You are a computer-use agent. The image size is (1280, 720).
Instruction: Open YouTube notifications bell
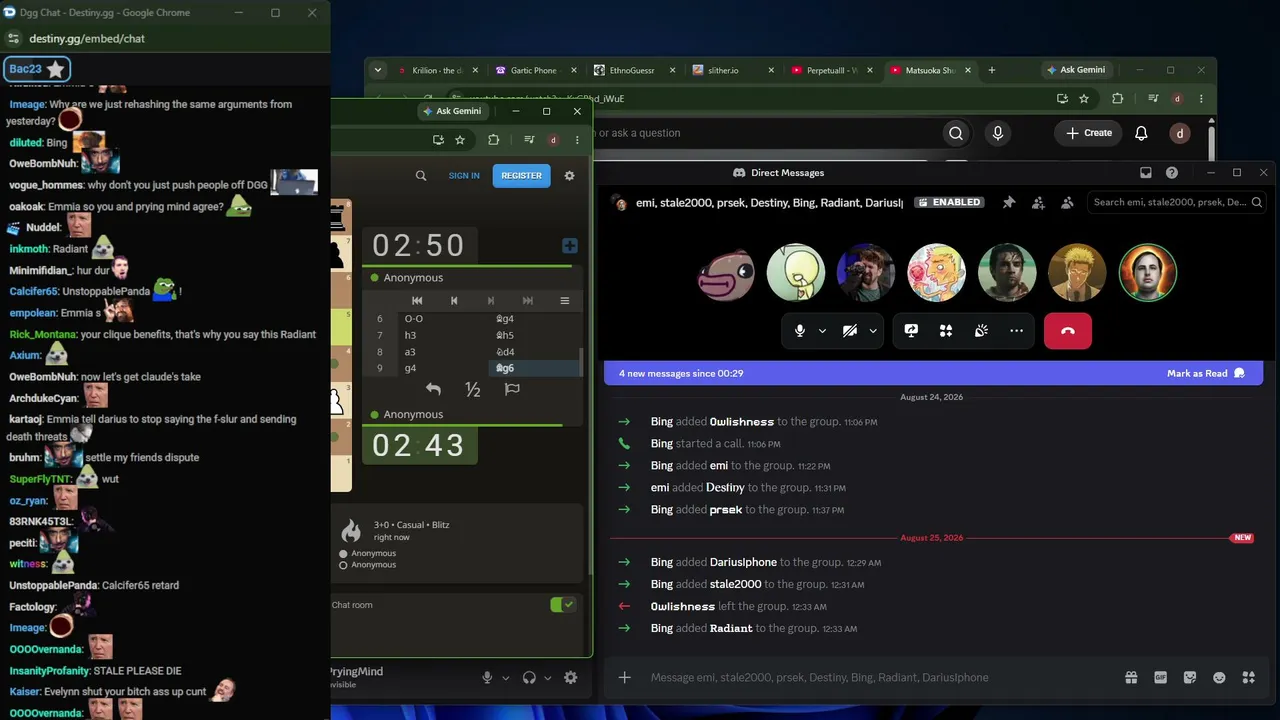point(1141,133)
